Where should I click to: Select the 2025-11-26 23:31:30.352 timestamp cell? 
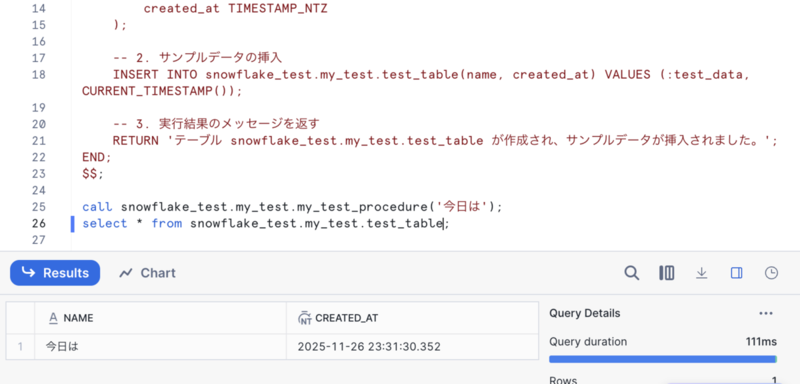[x=412, y=347]
